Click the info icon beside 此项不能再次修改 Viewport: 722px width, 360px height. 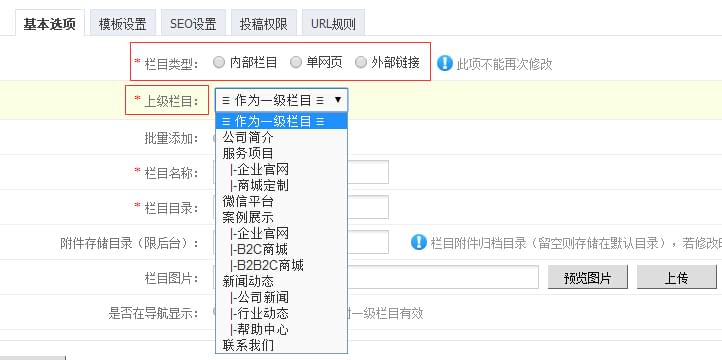point(444,63)
